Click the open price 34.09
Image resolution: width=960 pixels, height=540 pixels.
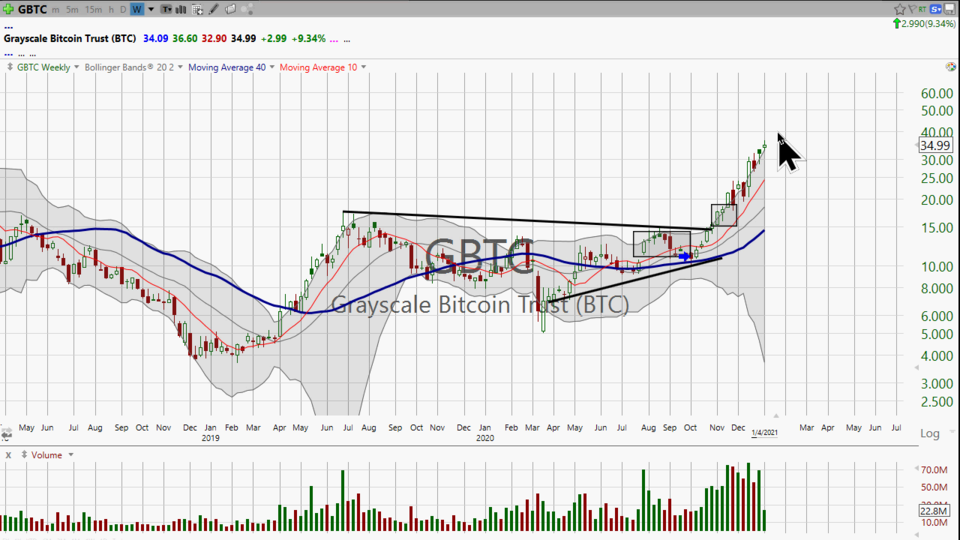156,39
